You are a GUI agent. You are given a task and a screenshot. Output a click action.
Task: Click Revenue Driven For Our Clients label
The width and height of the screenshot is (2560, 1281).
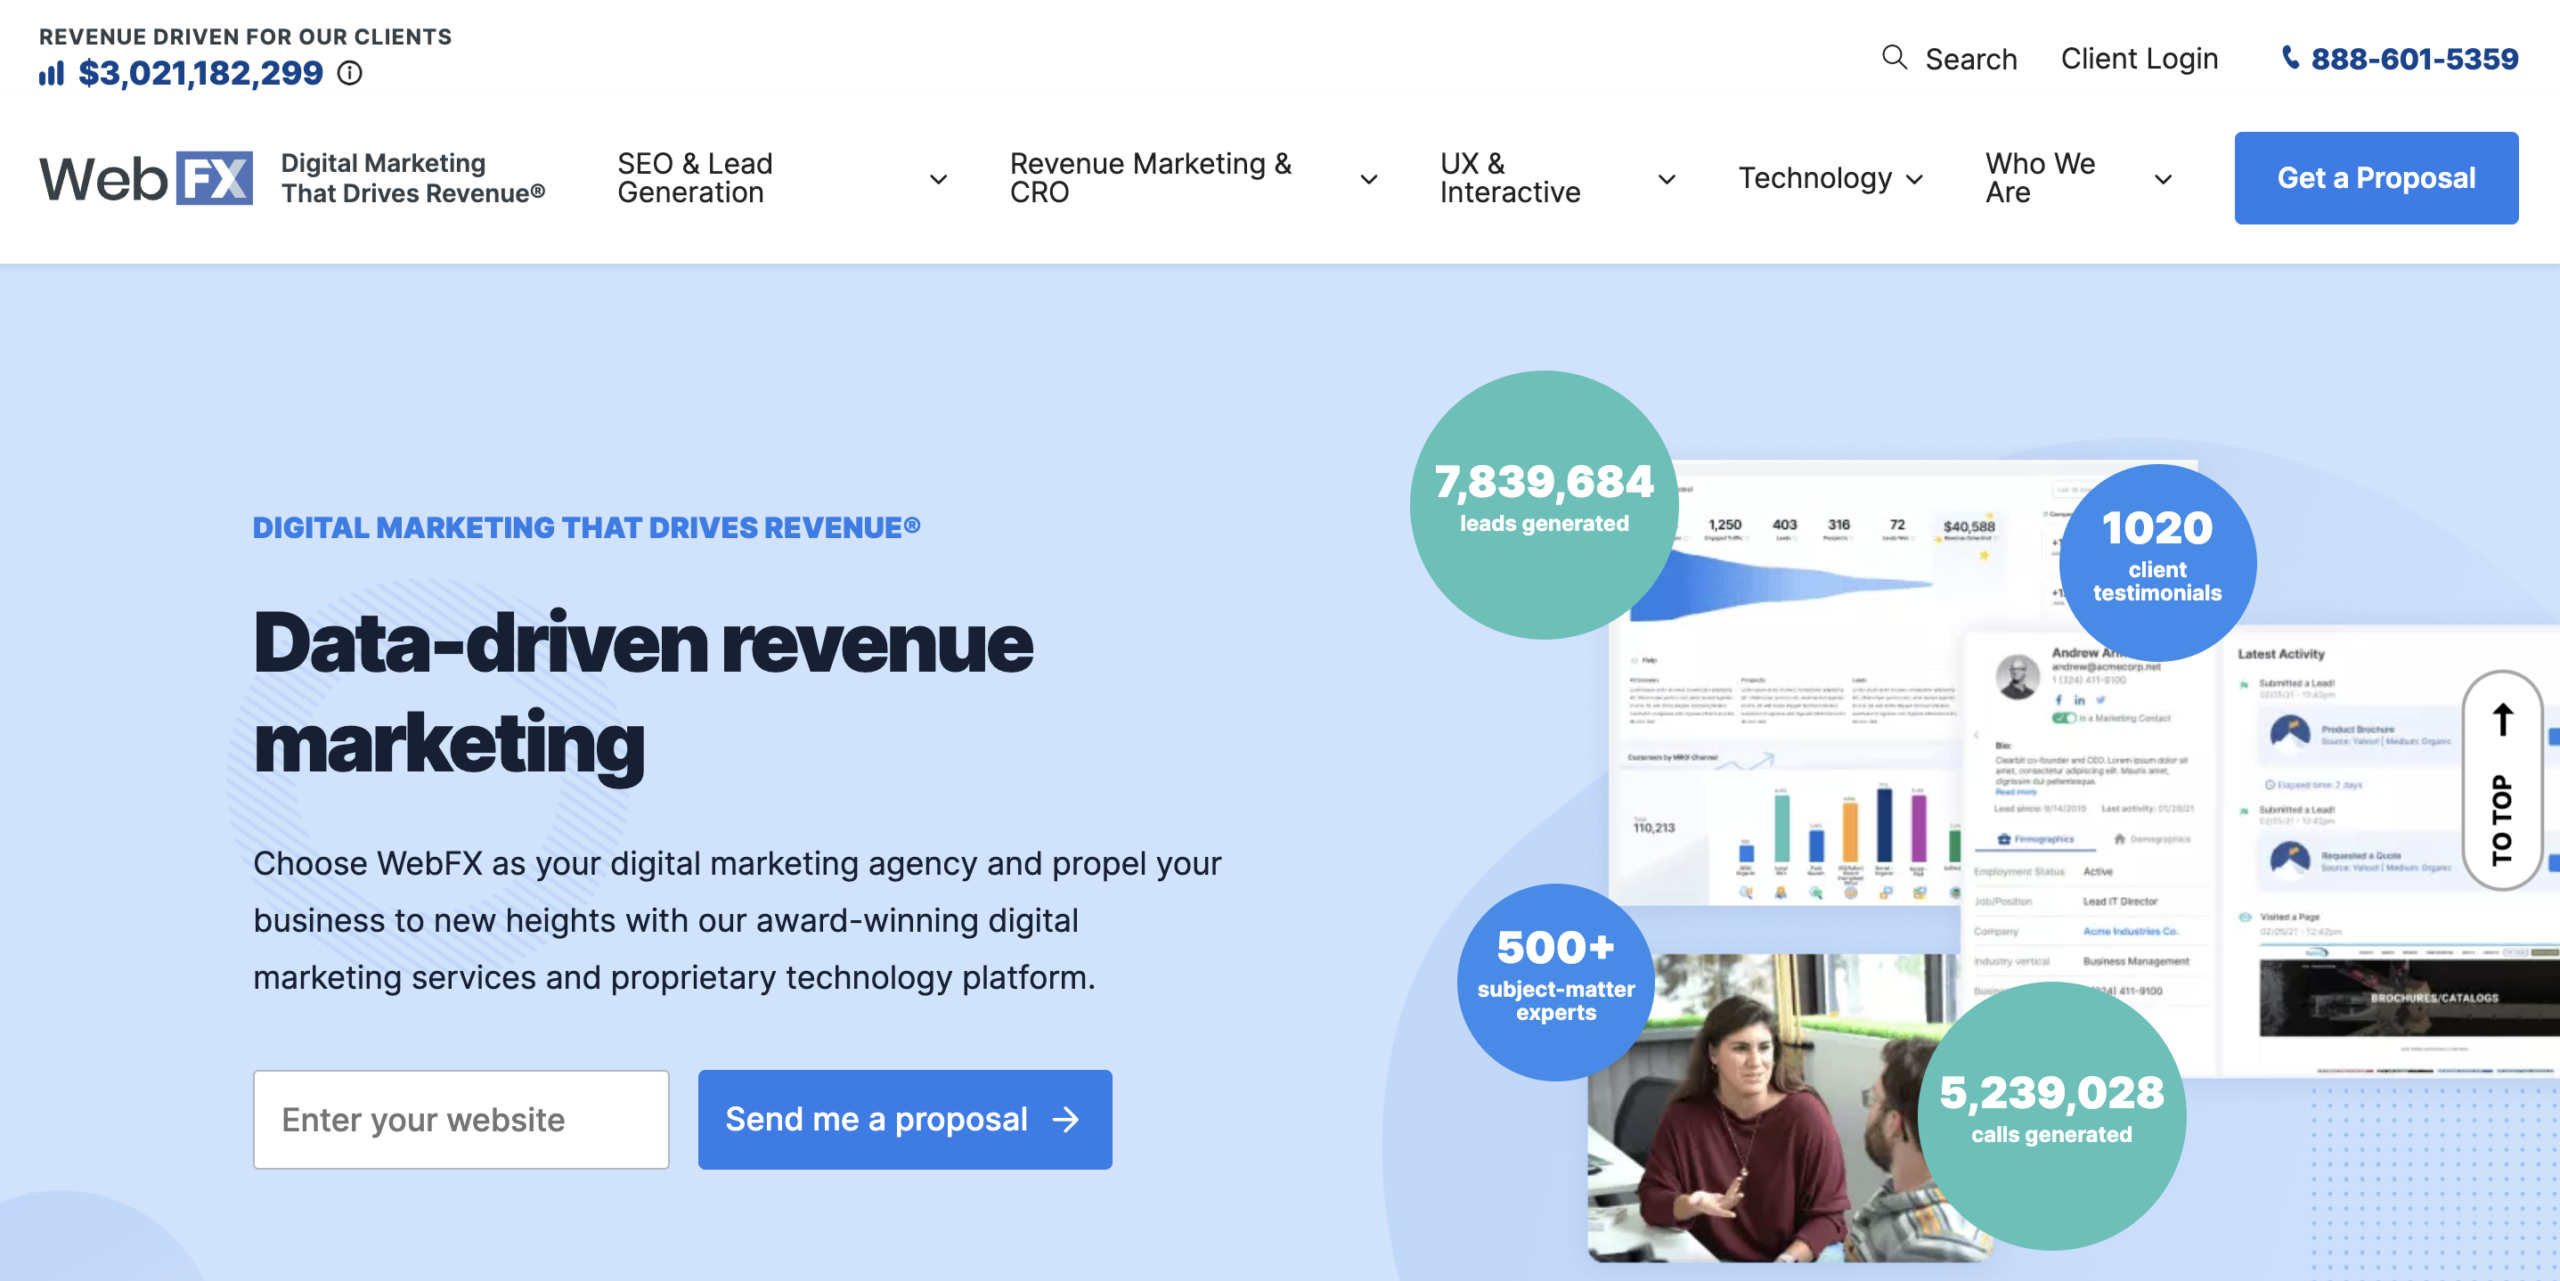click(x=245, y=37)
